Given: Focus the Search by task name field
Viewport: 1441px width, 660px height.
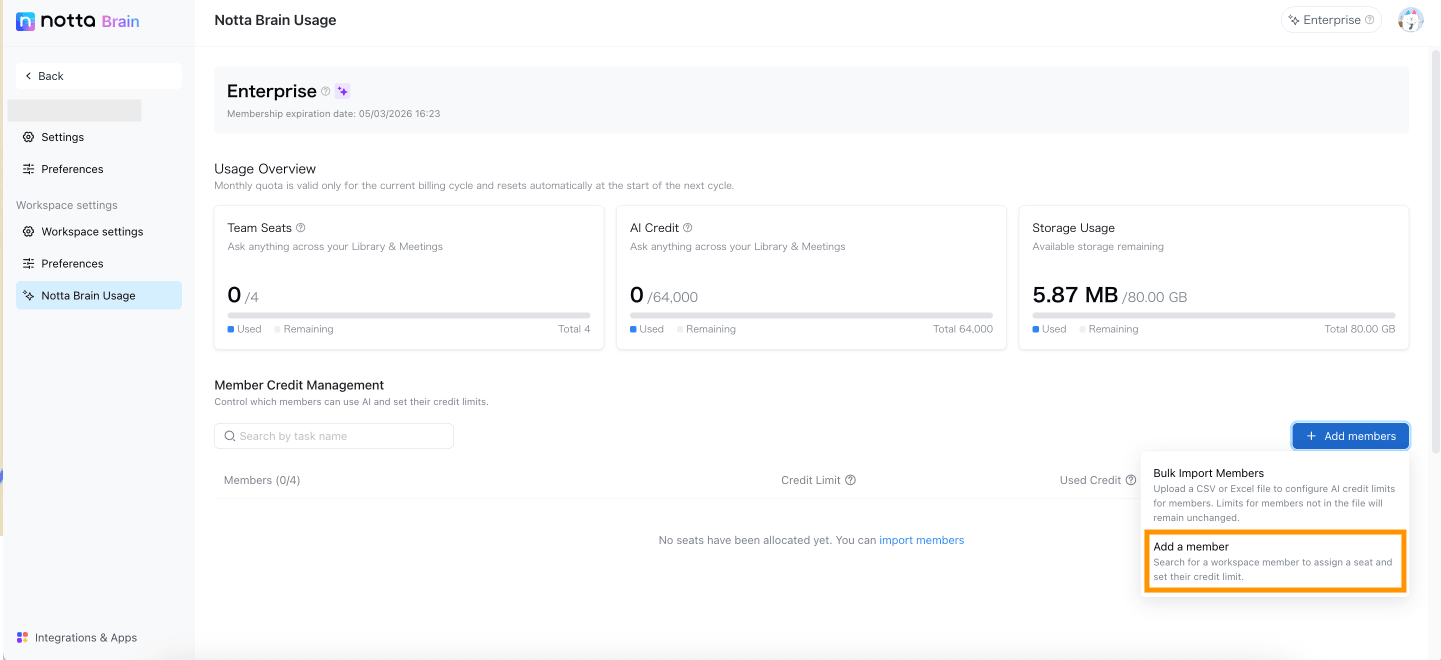Looking at the screenshot, I should 334,436.
